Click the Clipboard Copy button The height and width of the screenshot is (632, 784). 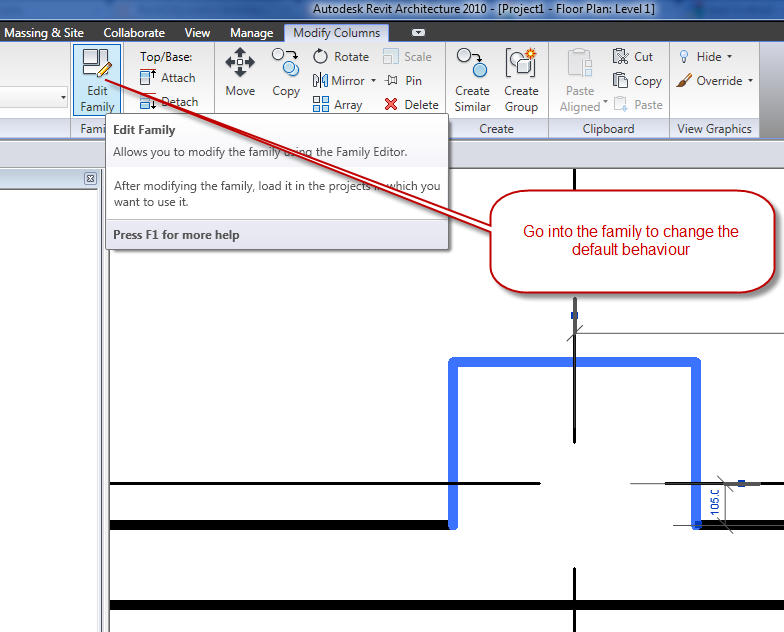637,81
